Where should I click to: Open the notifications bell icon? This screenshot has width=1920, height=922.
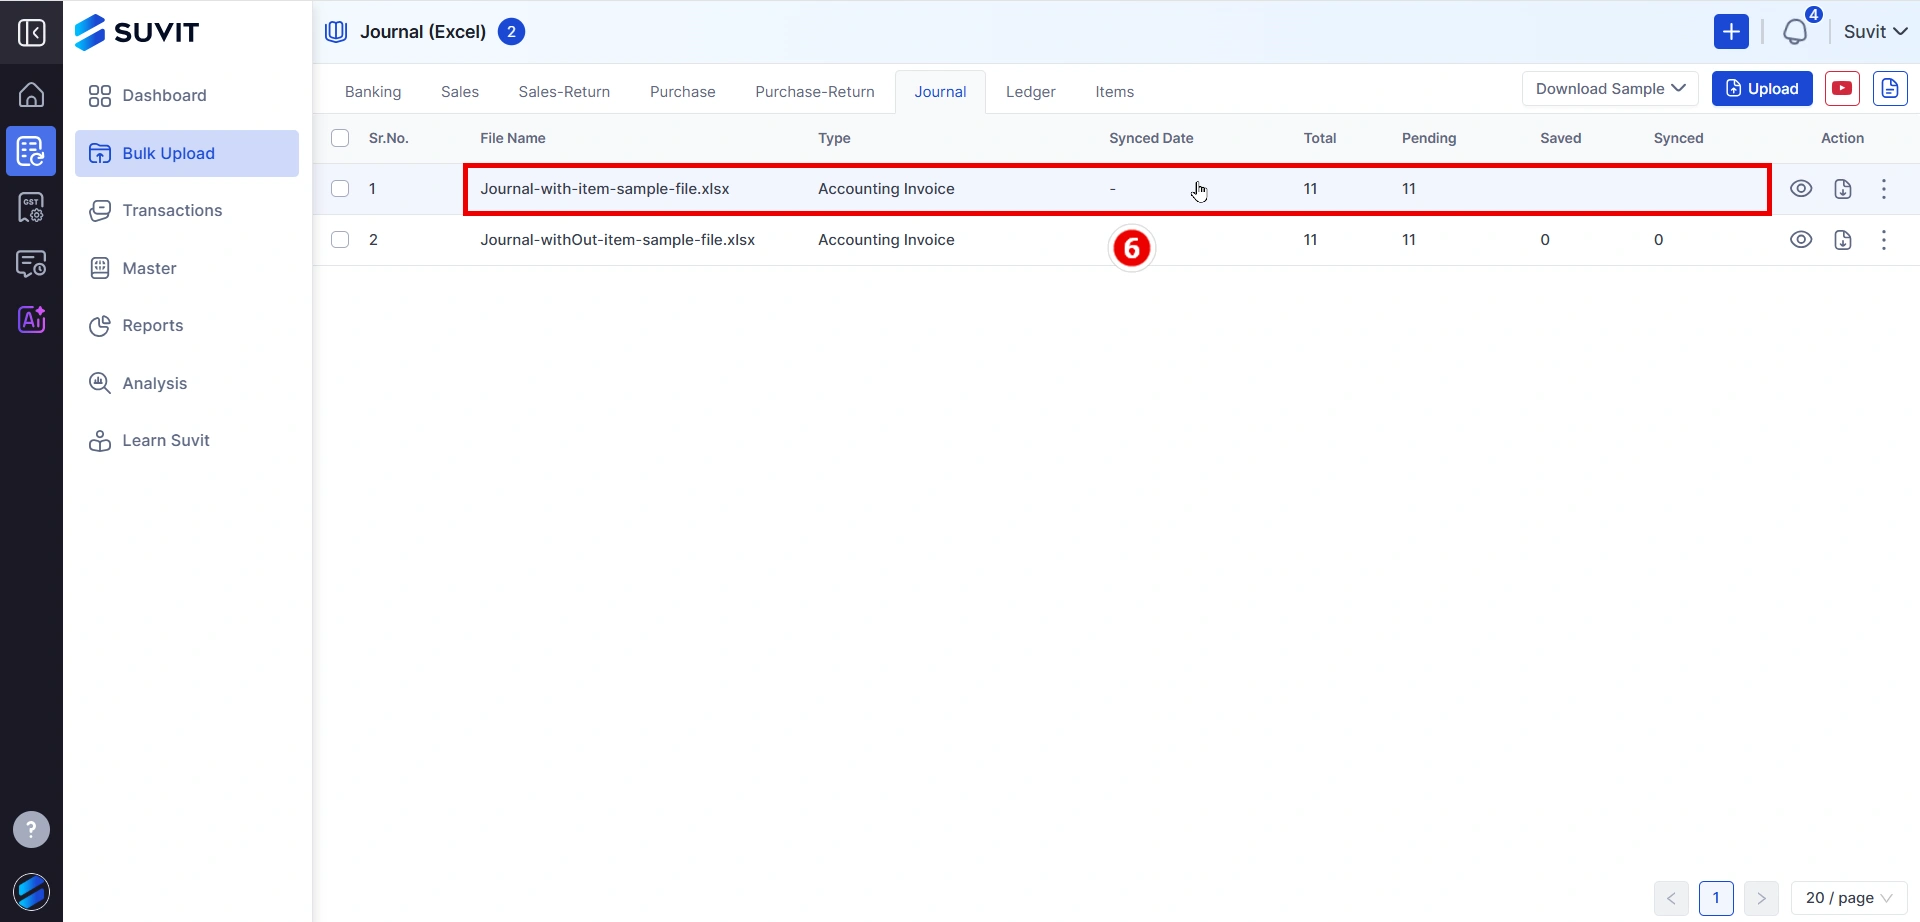click(1796, 31)
